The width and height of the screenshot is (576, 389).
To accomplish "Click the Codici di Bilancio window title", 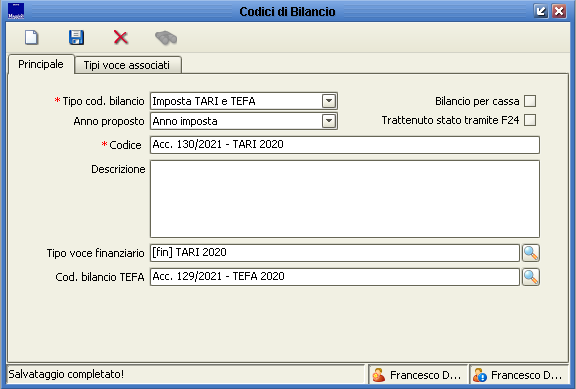I will tap(287, 11).
